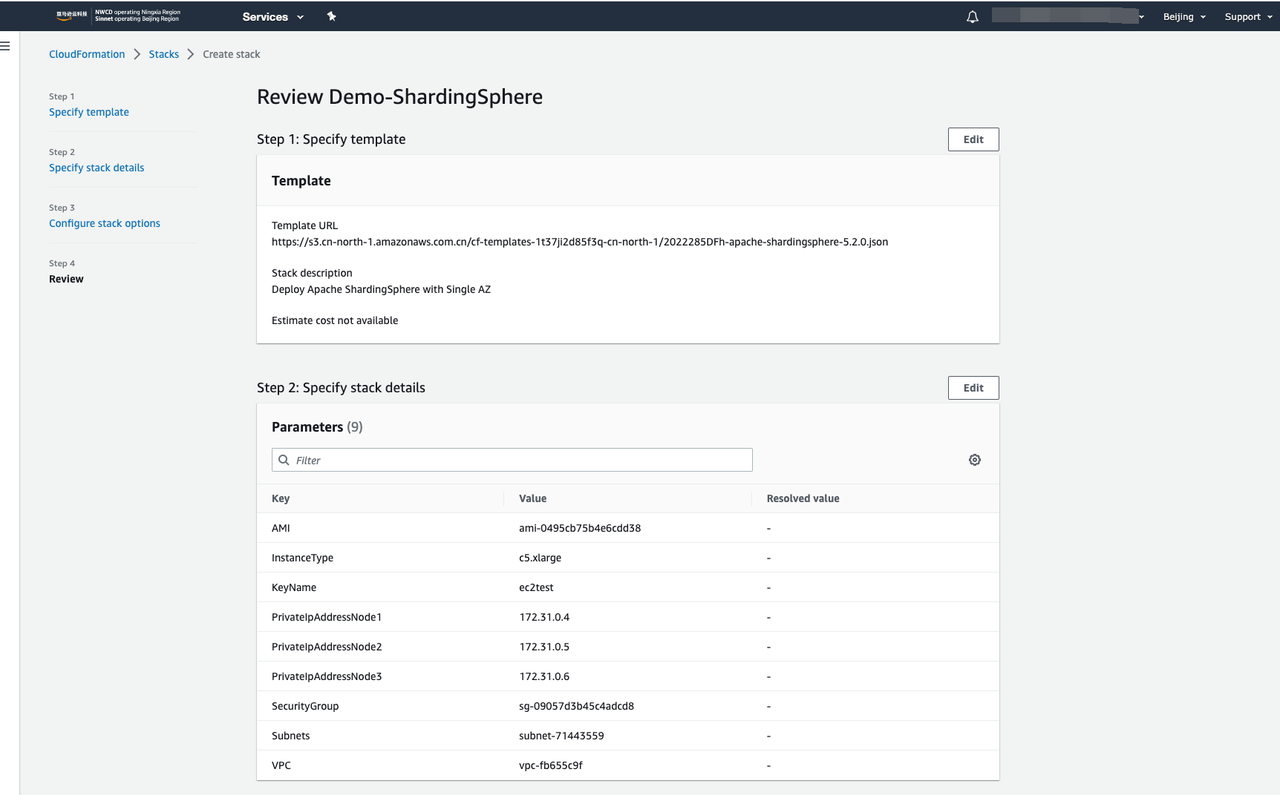Screen dimensions: 1280x795
Task: Focus the parameters Filter field
Action: click(520, 460)
